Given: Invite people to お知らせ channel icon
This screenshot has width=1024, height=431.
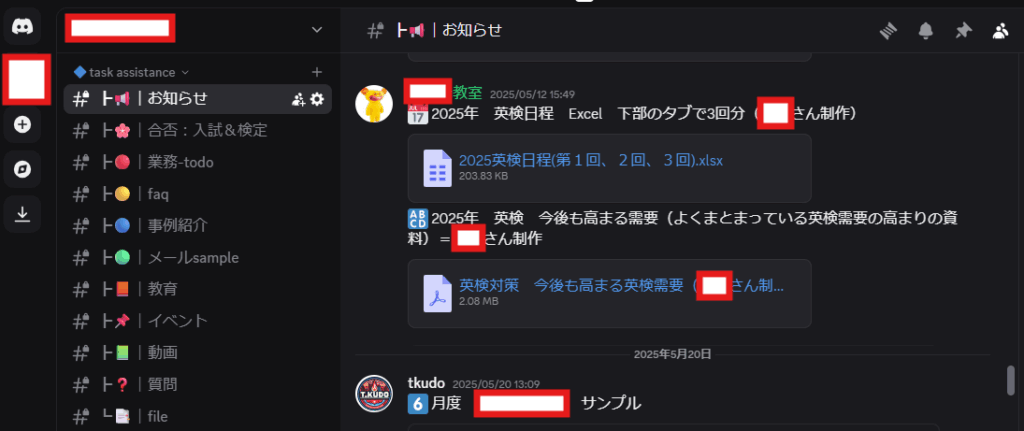Looking at the screenshot, I should [x=299, y=99].
